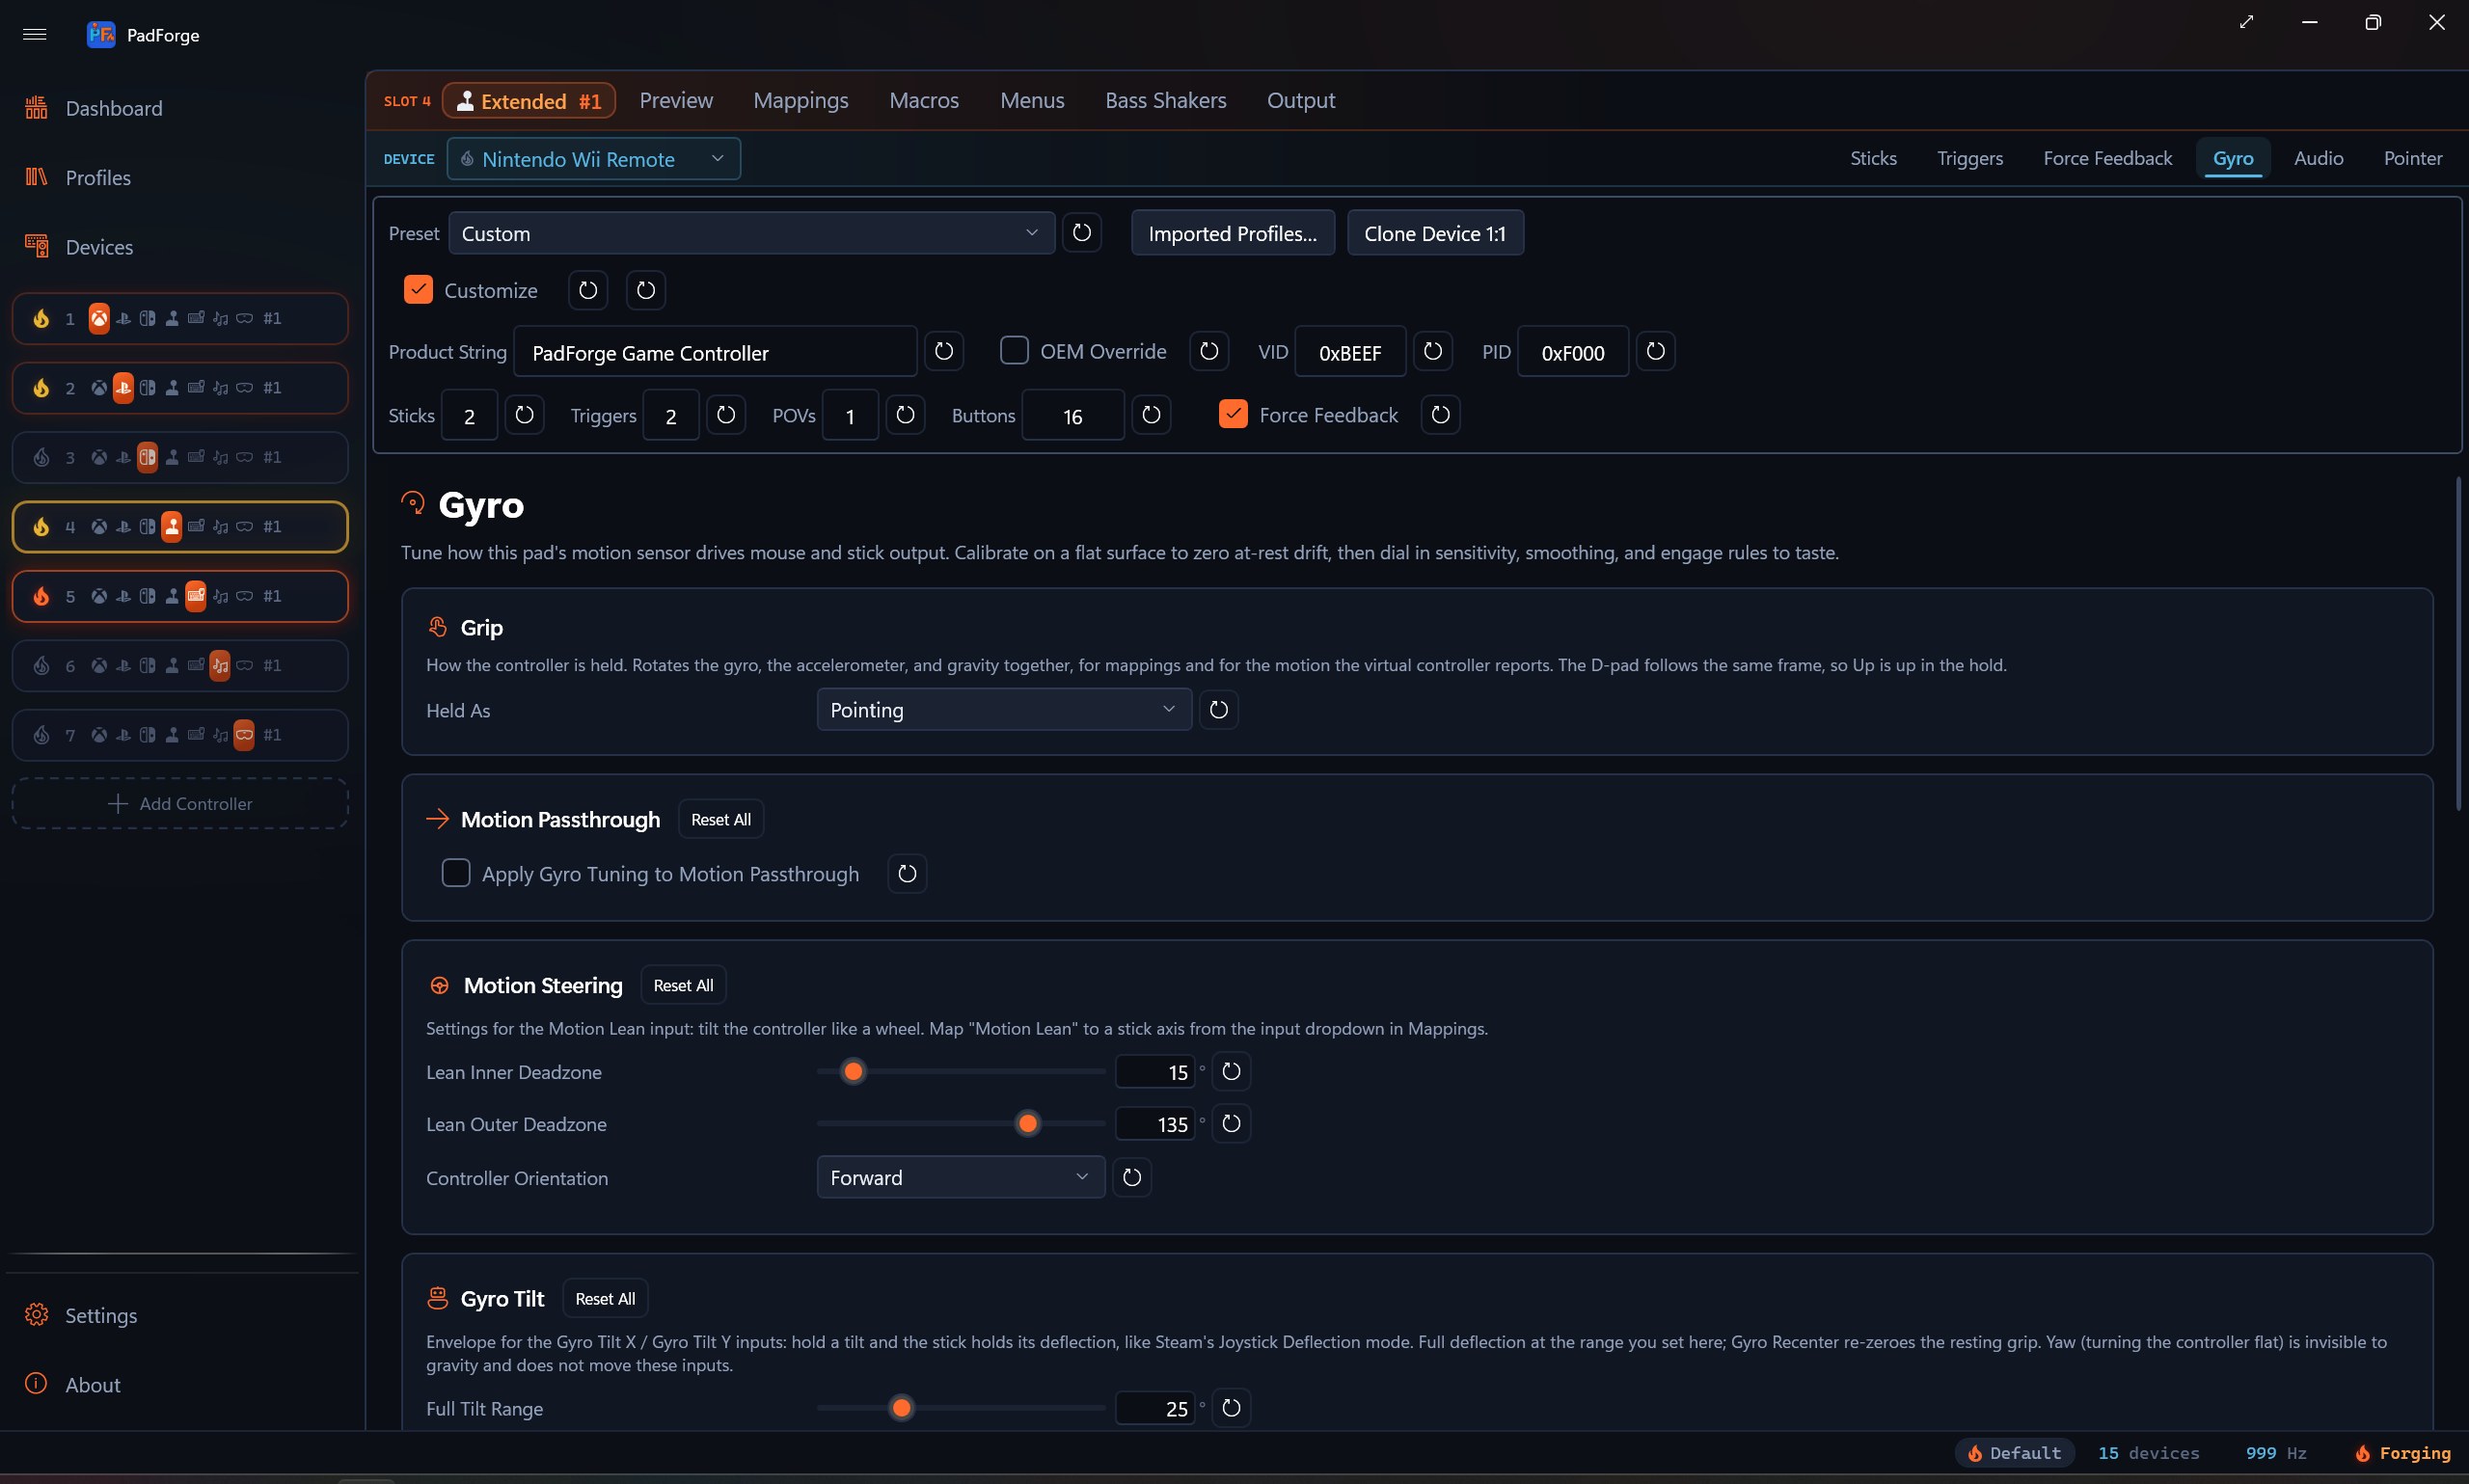Reset the VID value

[x=1432, y=351]
